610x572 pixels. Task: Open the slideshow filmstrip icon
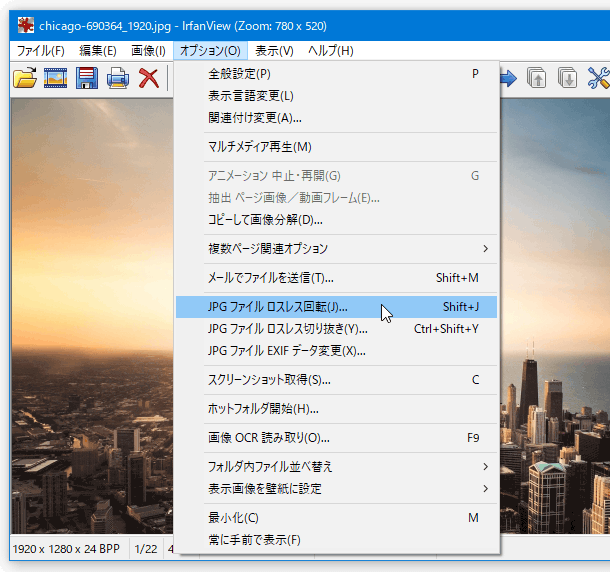[55, 78]
